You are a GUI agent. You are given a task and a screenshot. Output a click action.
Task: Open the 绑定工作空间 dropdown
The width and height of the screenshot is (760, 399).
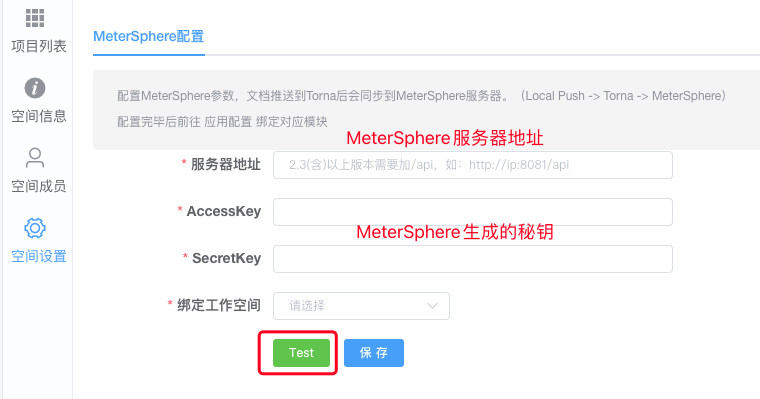[x=361, y=306]
